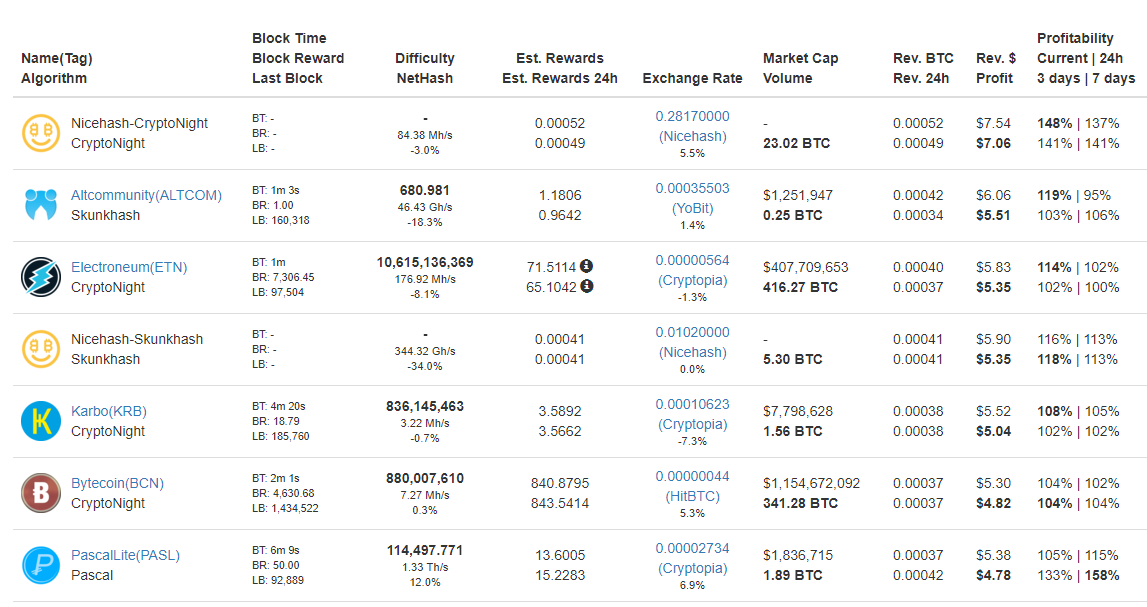Click the Altcommunity coin logo

coord(41,205)
